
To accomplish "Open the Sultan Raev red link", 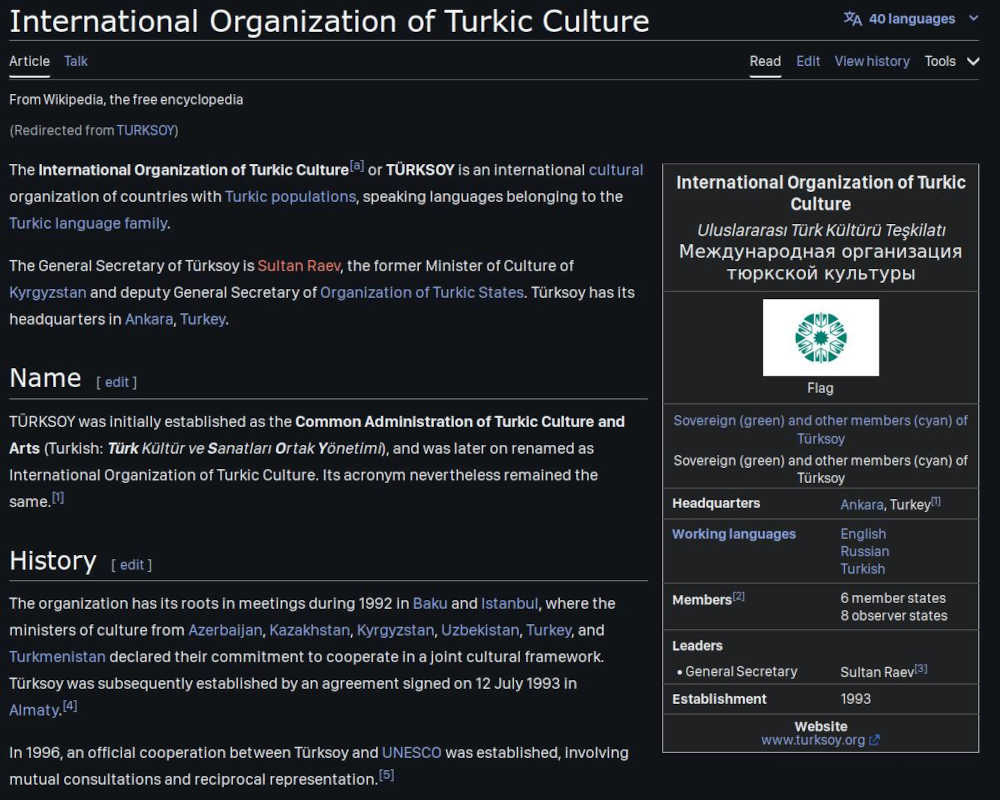I will 298,266.
